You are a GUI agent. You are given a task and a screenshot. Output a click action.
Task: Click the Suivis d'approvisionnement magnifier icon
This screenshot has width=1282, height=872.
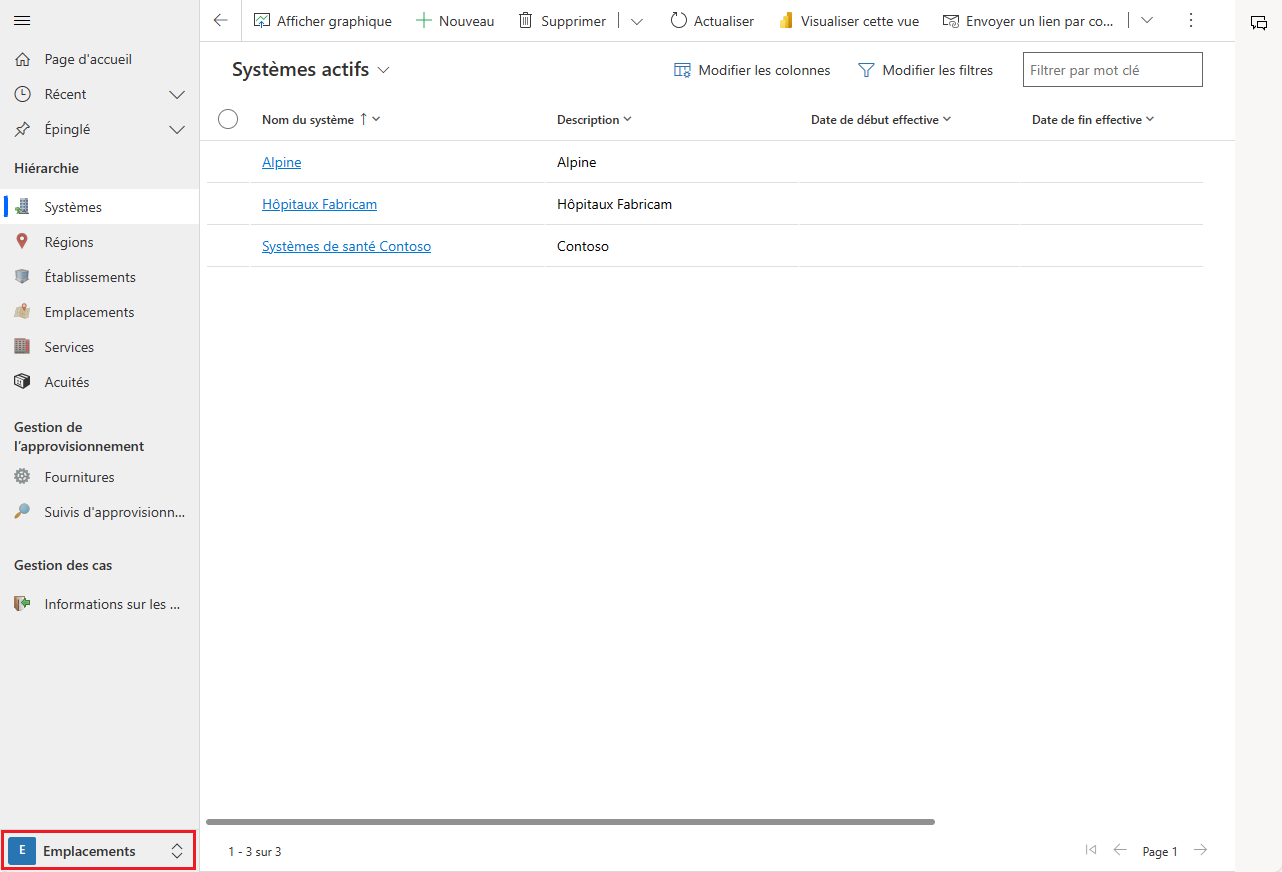pyautogui.click(x=23, y=512)
